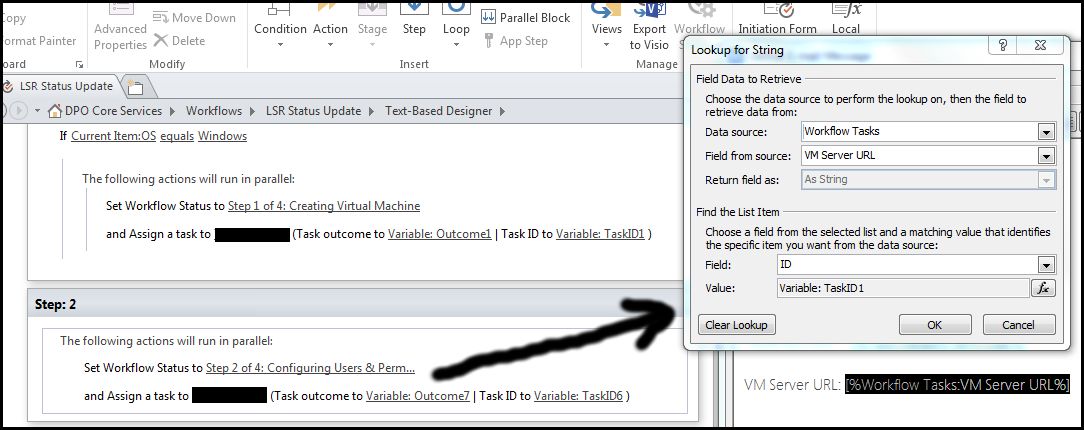Go to DPO Core Services breadcrumb
1084x430 pixels.
pos(113,111)
